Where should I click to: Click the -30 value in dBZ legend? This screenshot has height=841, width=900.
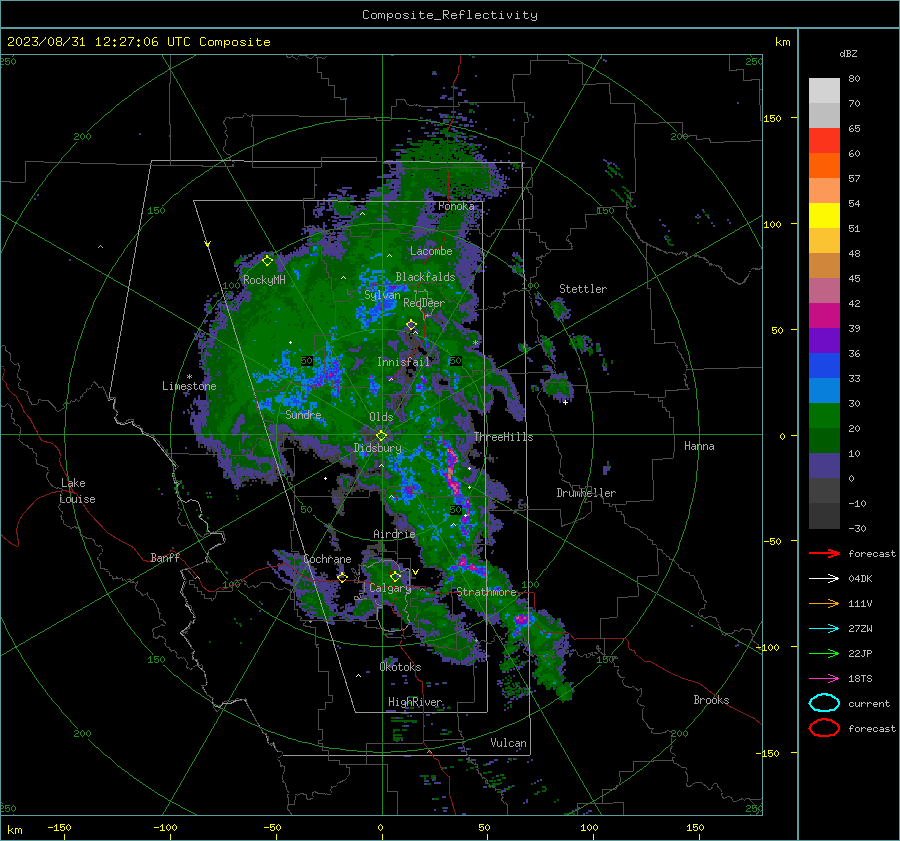point(857,528)
